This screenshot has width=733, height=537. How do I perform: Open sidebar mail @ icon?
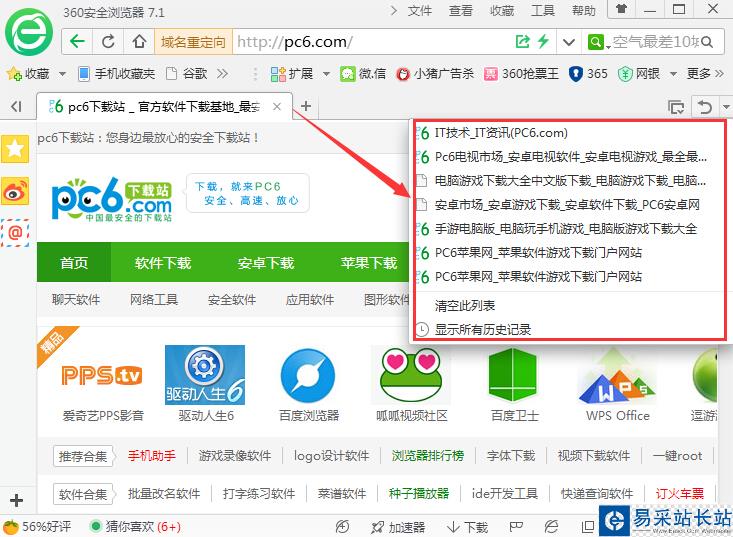(15, 232)
